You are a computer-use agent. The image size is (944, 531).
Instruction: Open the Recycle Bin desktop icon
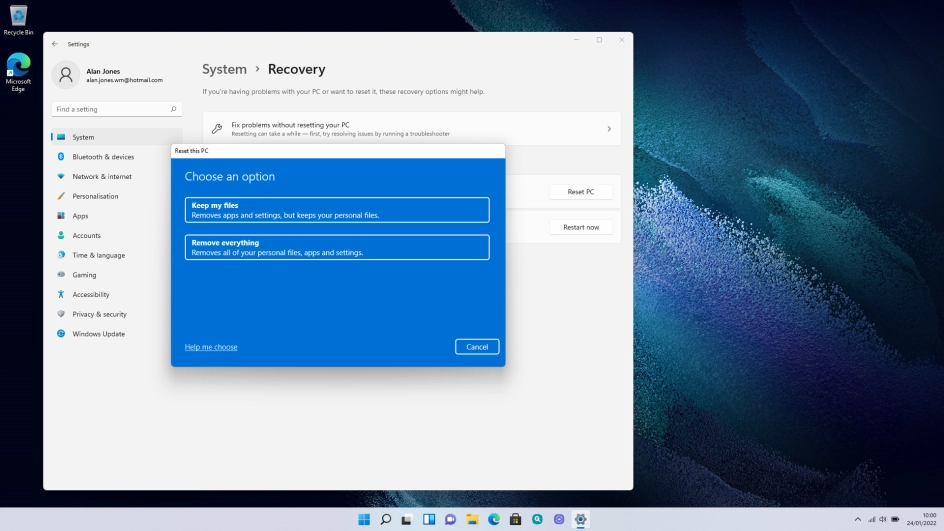point(18,19)
